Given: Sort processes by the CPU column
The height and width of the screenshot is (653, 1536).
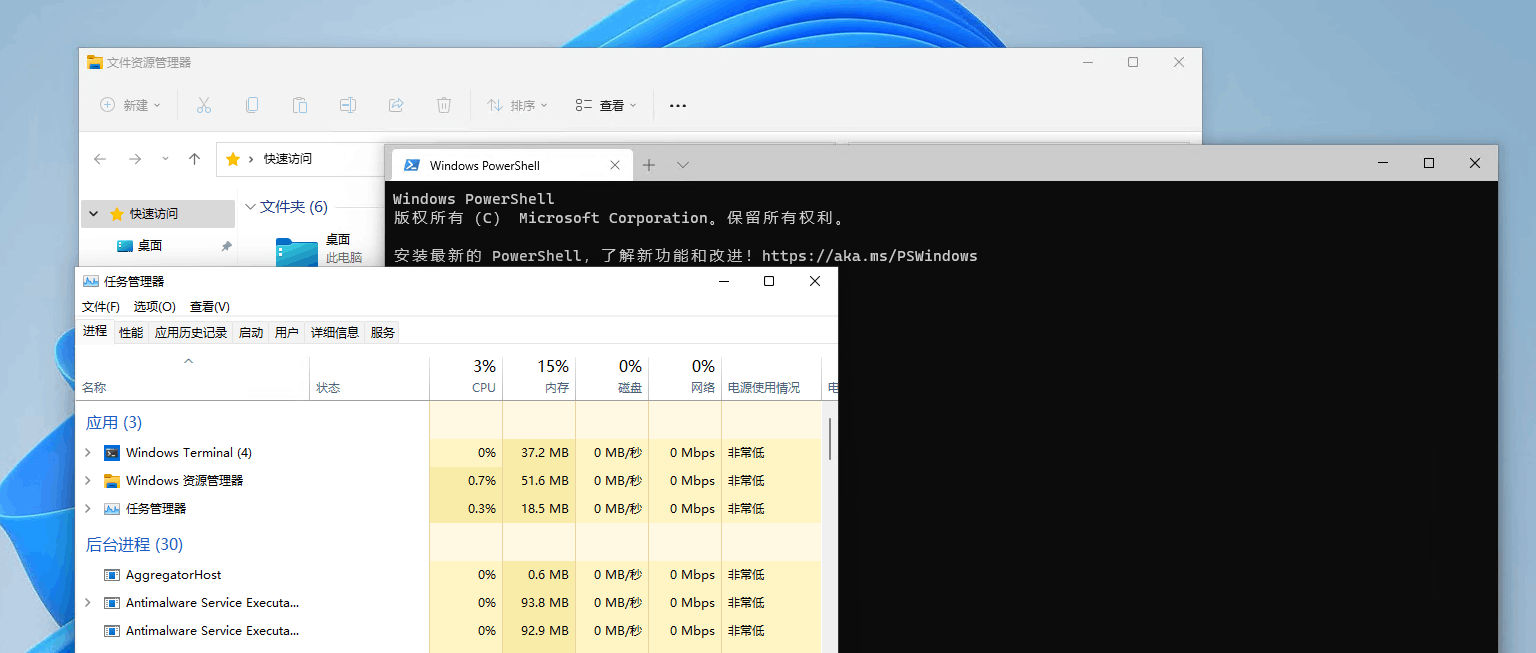Looking at the screenshot, I should click(466, 378).
